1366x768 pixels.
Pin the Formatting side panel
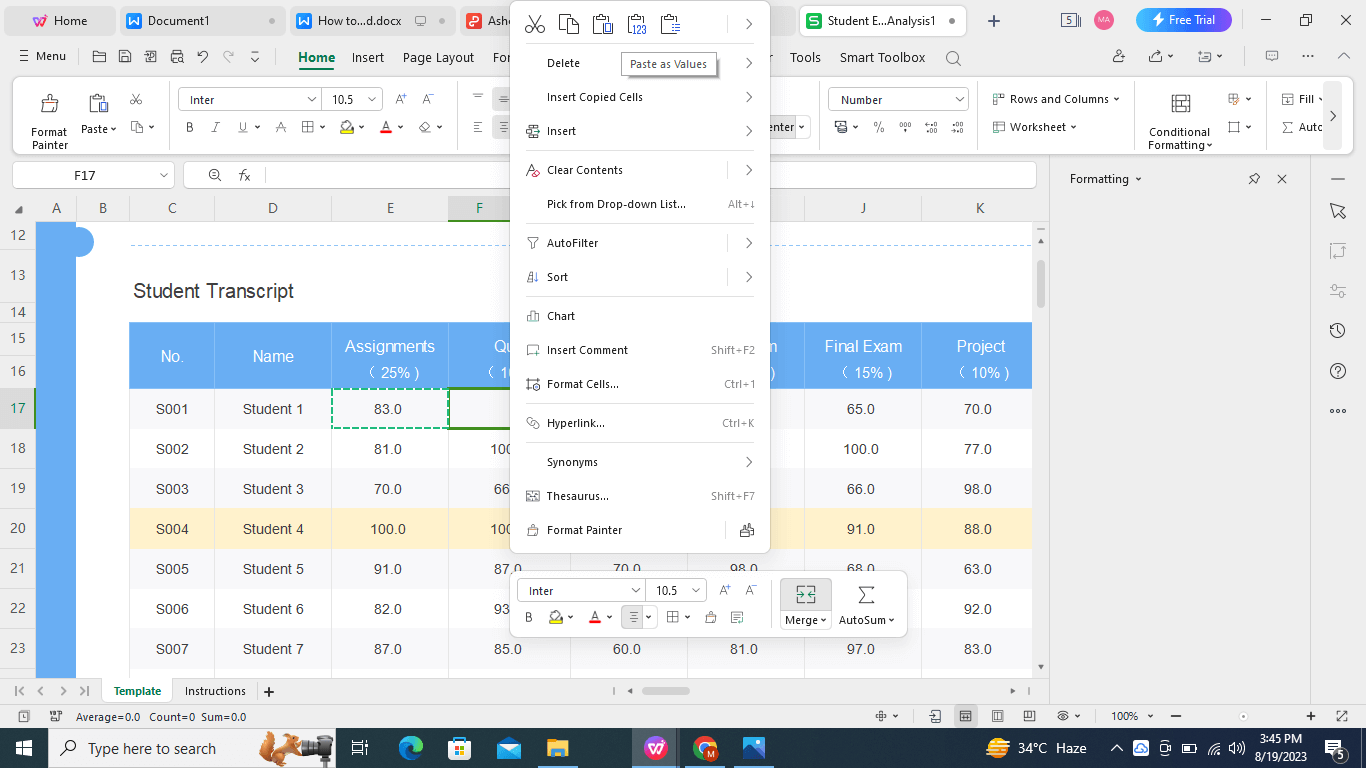click(x=1254, y=179)
